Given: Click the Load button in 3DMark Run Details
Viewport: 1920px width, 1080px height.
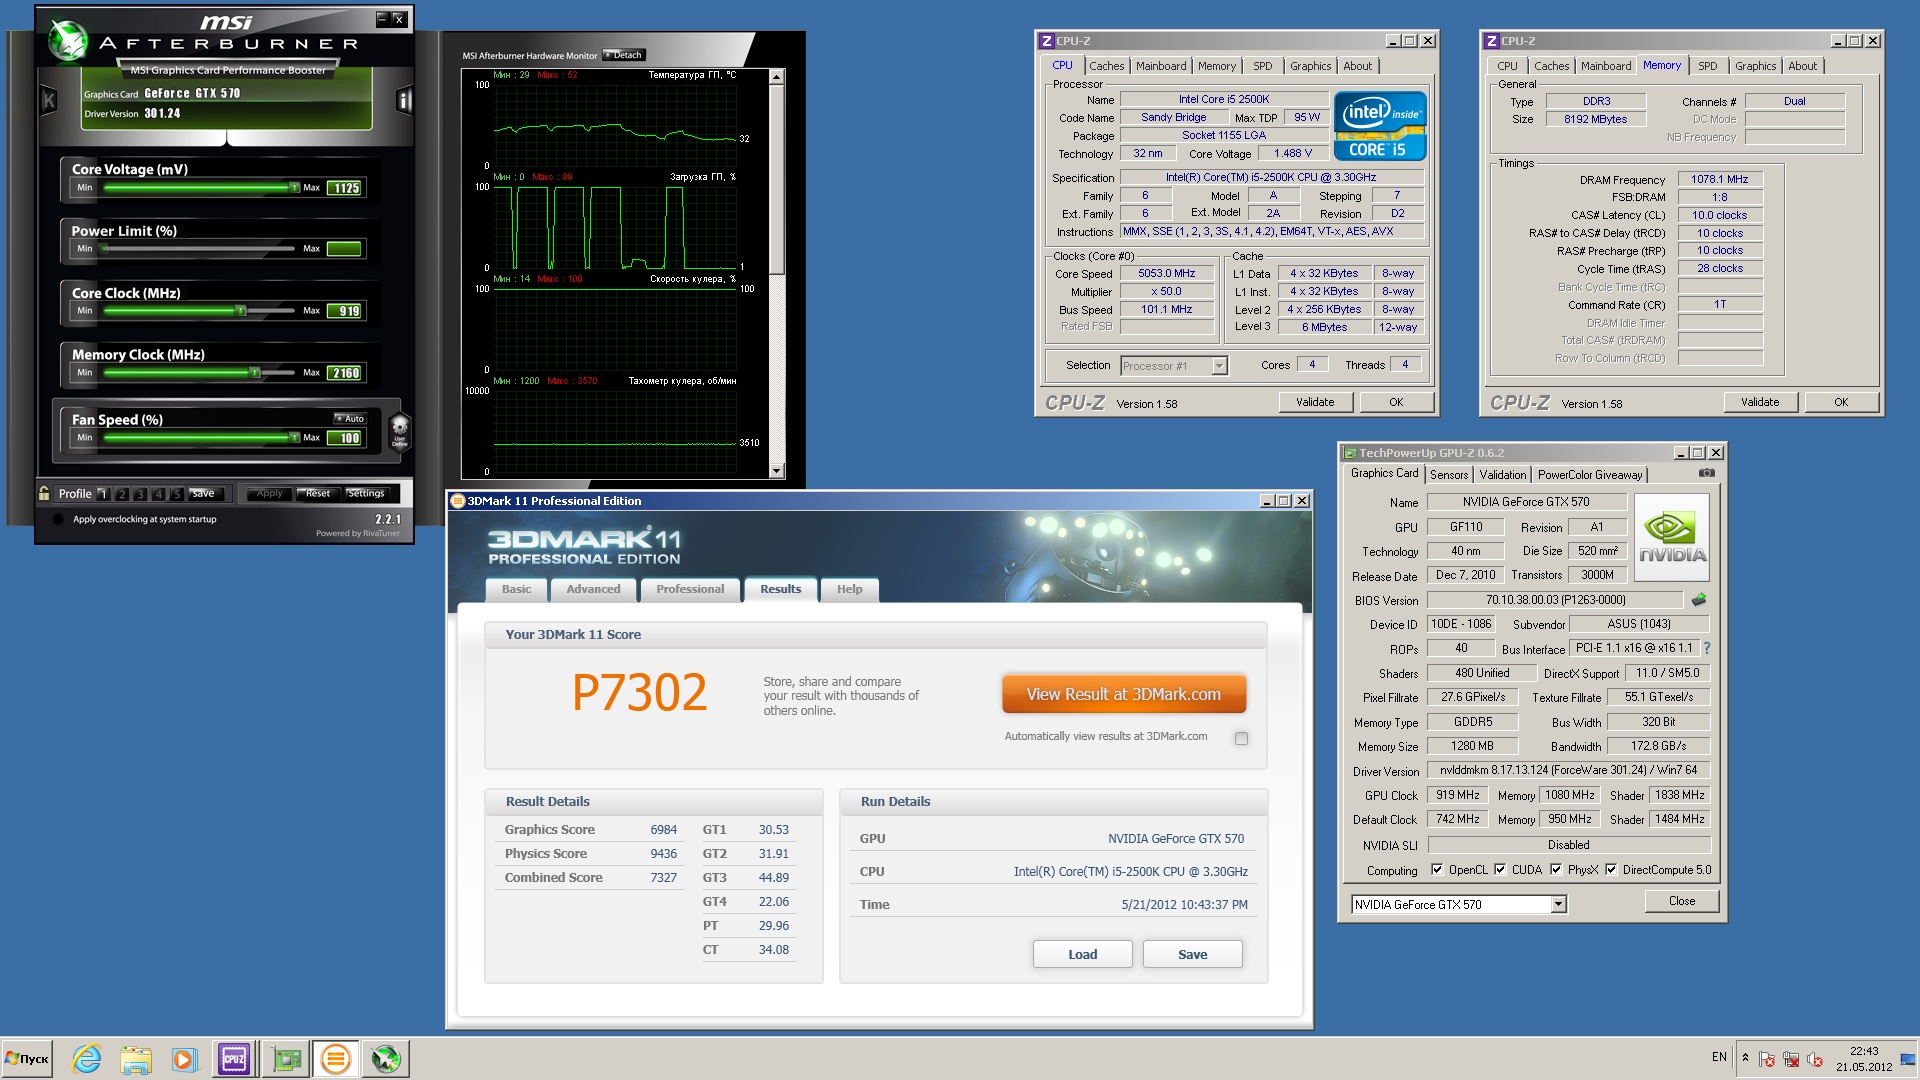Looking at the screenshot, I should click(1083, 955).
